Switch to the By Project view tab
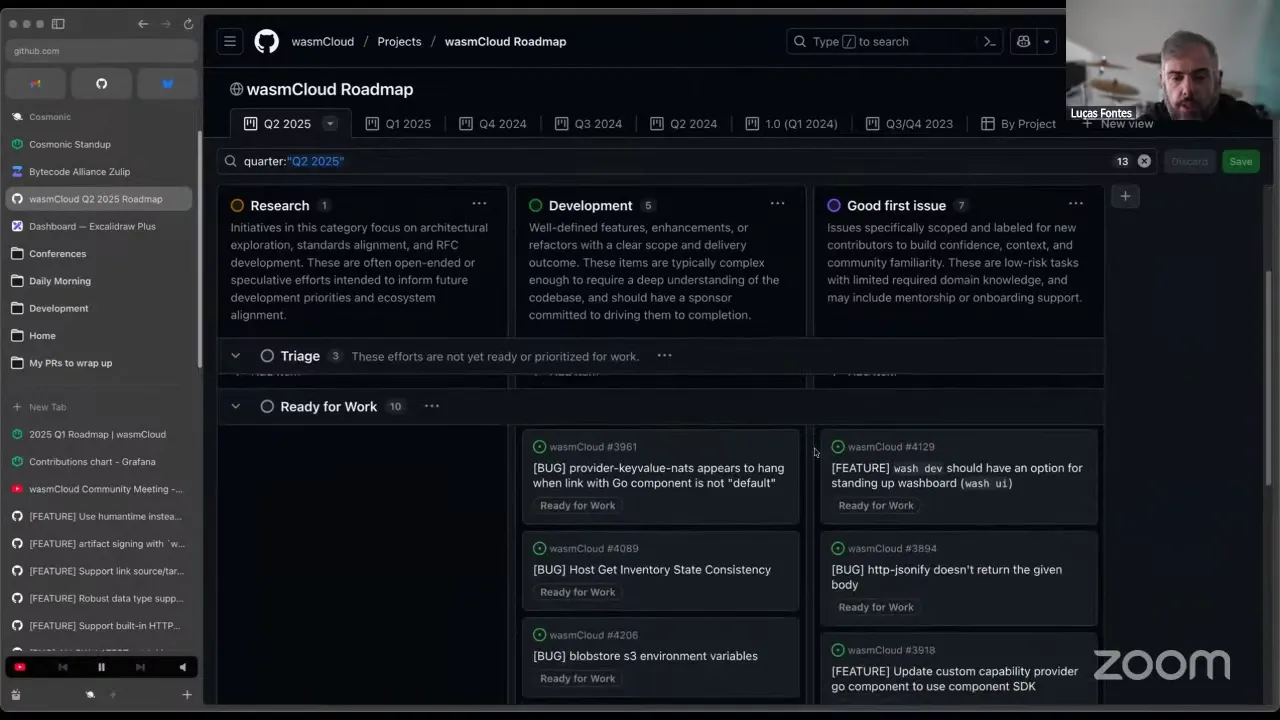 (x=1018, y=124)
